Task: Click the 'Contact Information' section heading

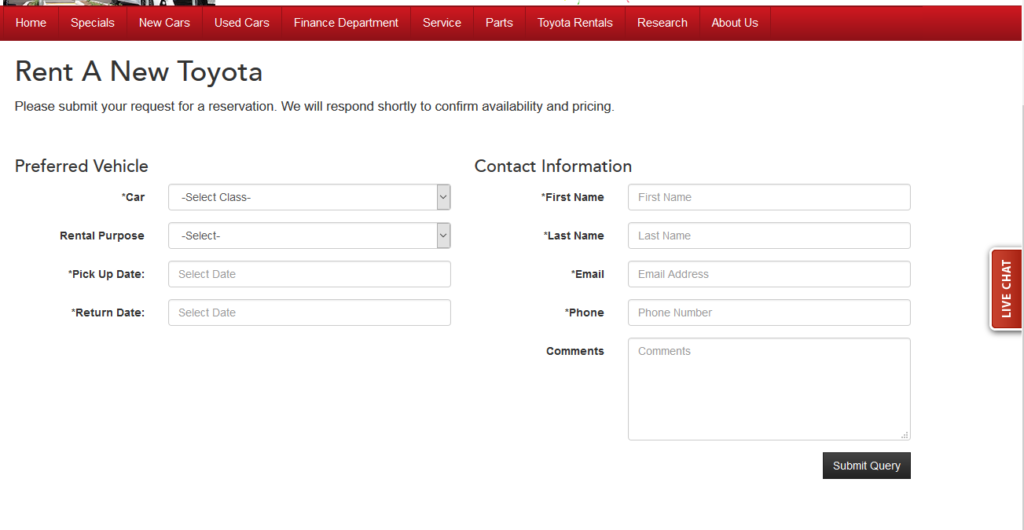Action: click(x=553, y=166)
